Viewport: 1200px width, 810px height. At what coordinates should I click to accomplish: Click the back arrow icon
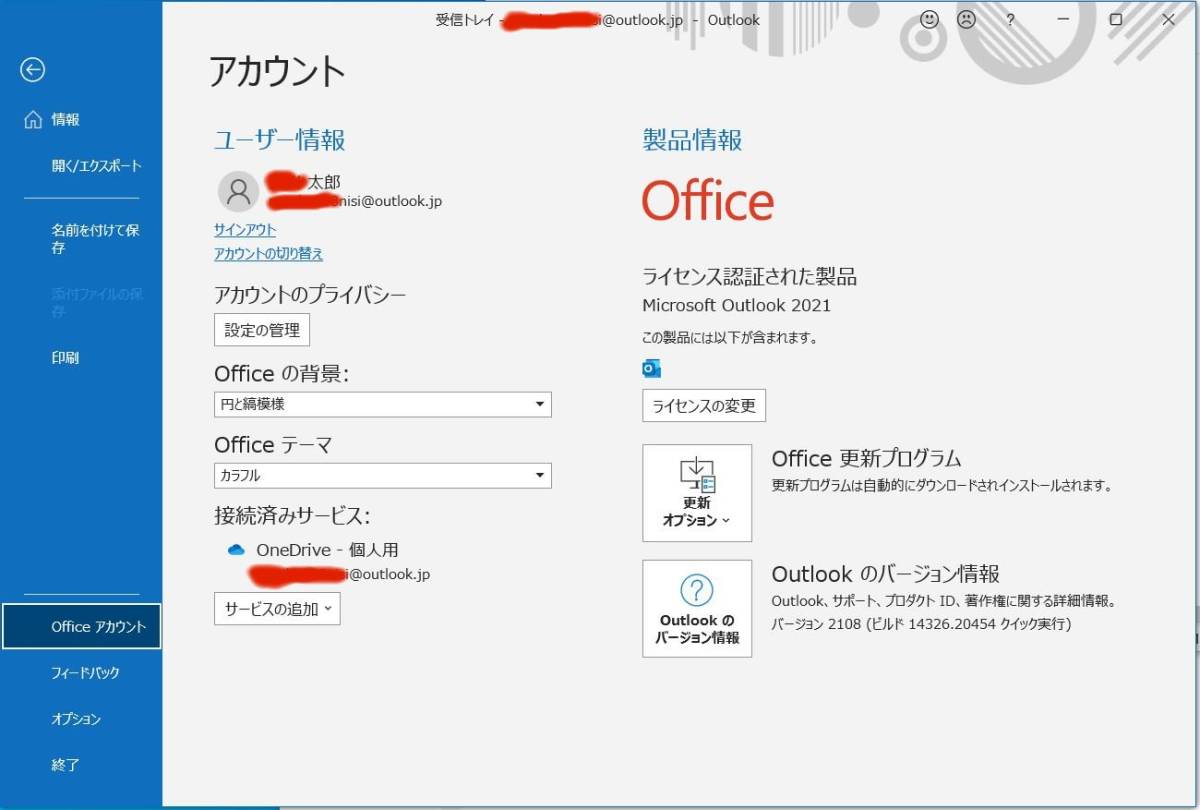[33, 69]
